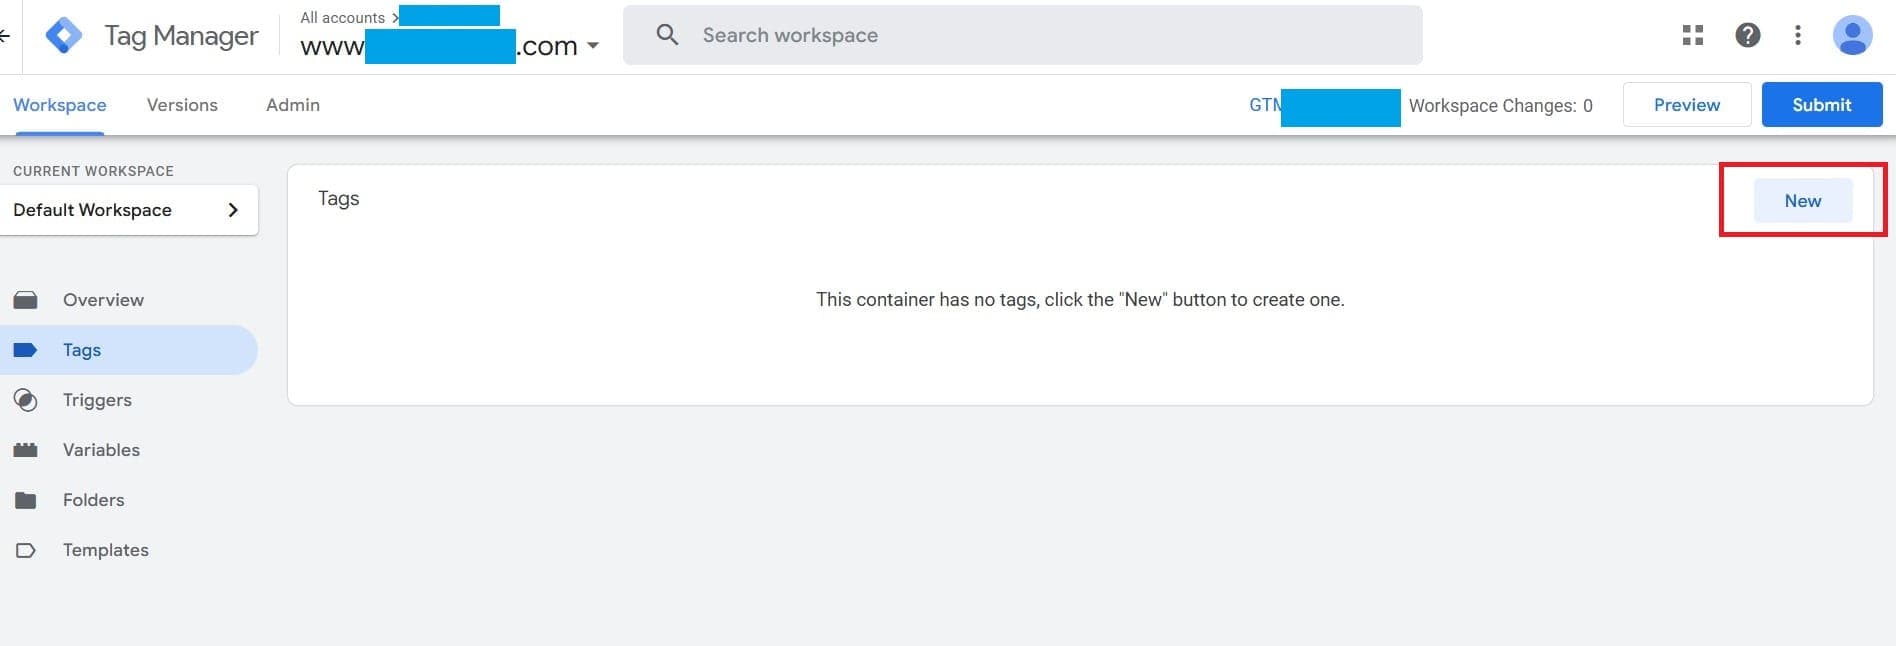Click the Tag Manager diamond logo

coord(64,35)
